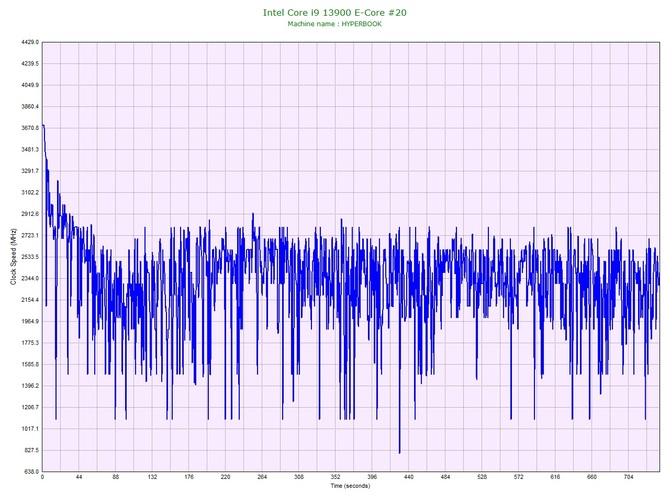The image size is (670, 503).
Task: Click the '4239.5' y-axis value
Action: click(x=30, y=64)
